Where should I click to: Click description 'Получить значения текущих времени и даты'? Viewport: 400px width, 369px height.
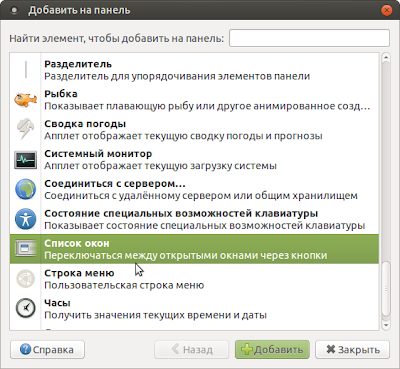coord(155,315)
